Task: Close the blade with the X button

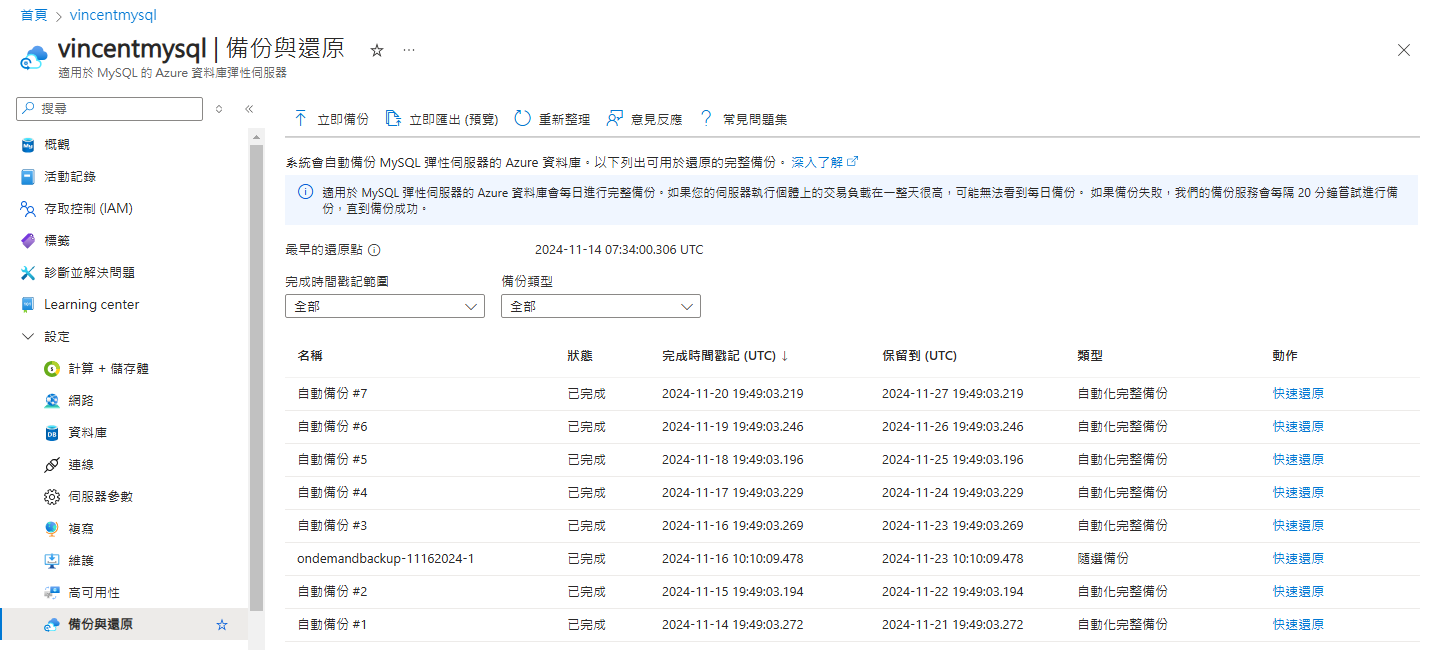Action: point(1404,50)
